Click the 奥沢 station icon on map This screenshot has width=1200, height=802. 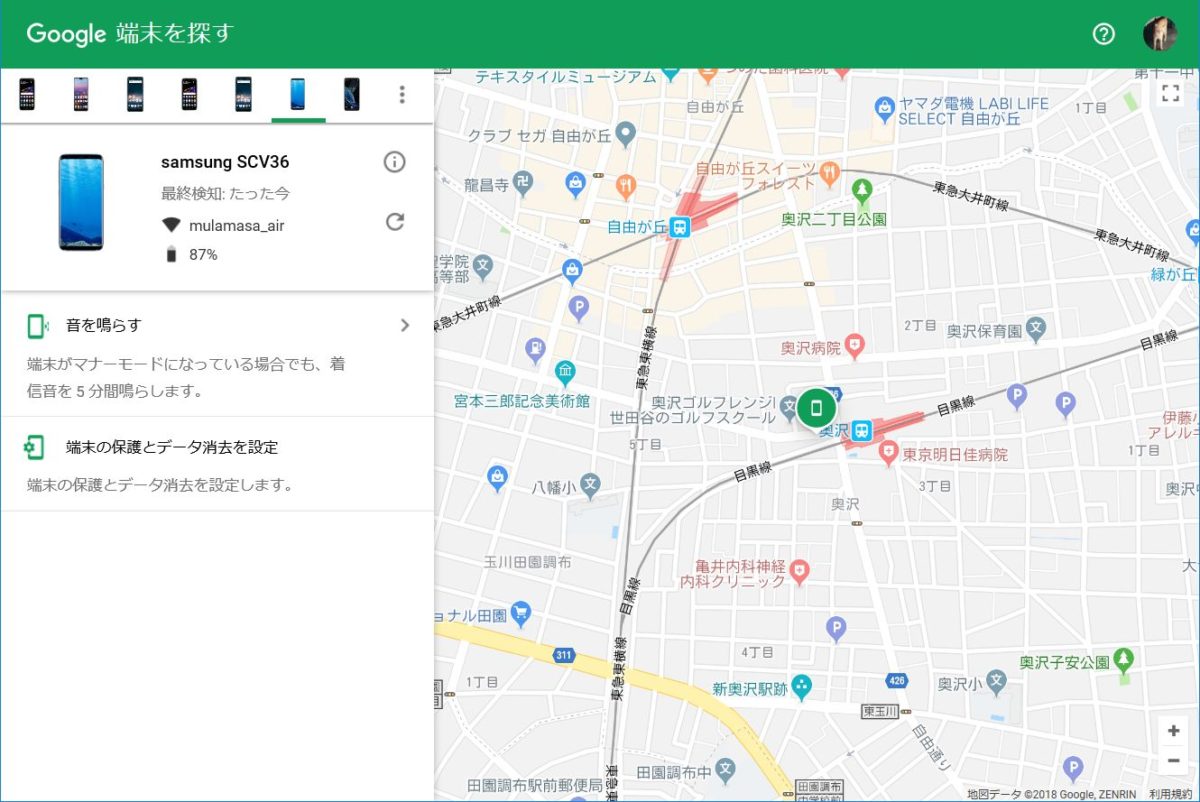click(x=862, y=430)
